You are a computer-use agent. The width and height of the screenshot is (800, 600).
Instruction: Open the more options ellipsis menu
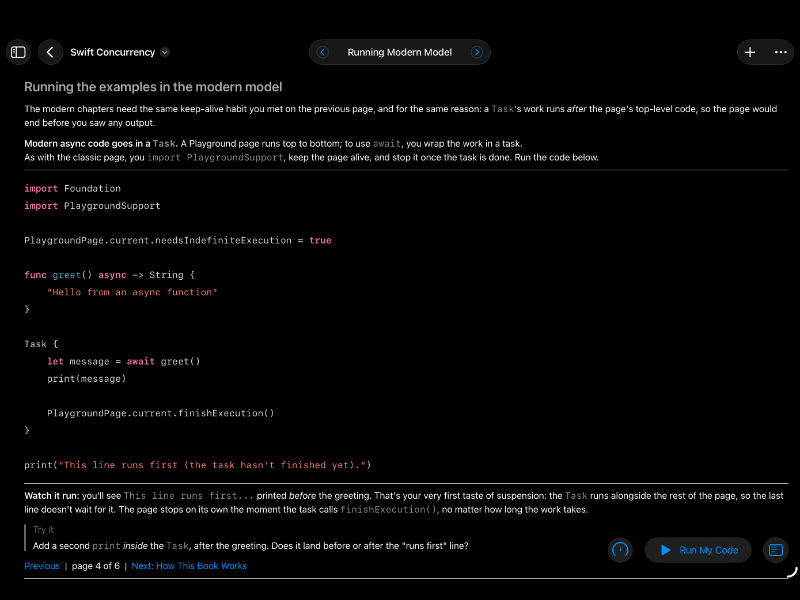[781, 52]
